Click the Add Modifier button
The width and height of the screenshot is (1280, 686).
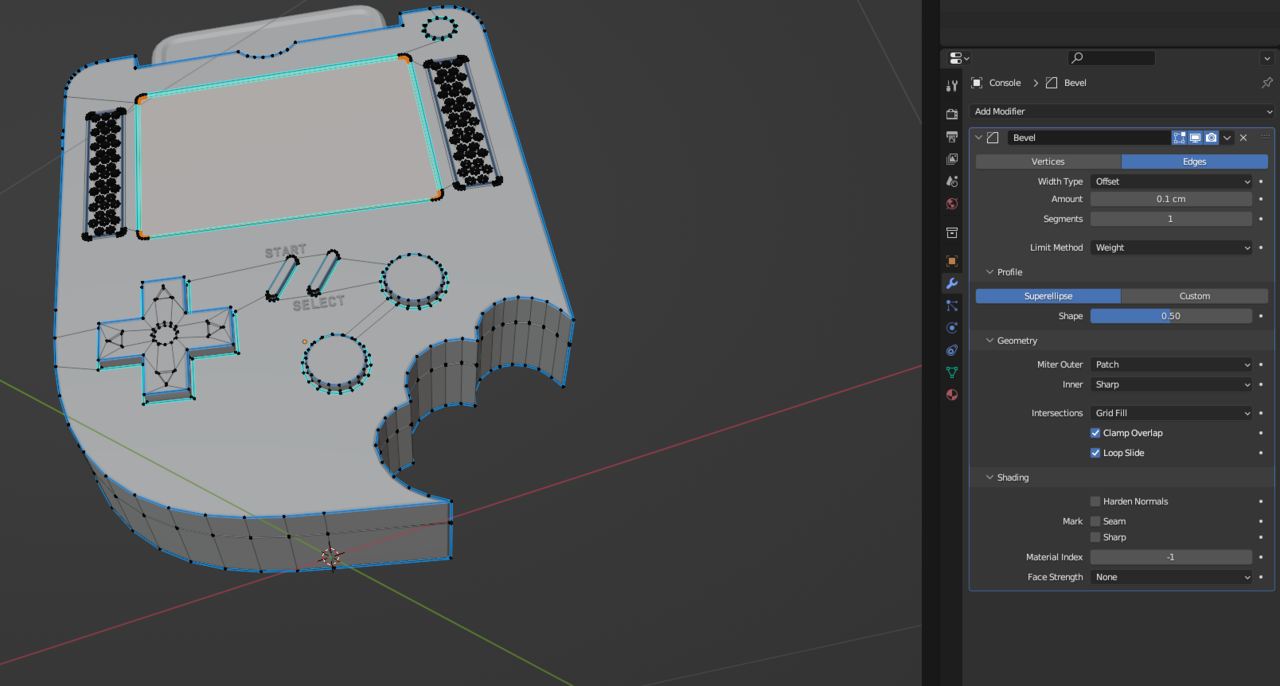(x=1120, y=112)
